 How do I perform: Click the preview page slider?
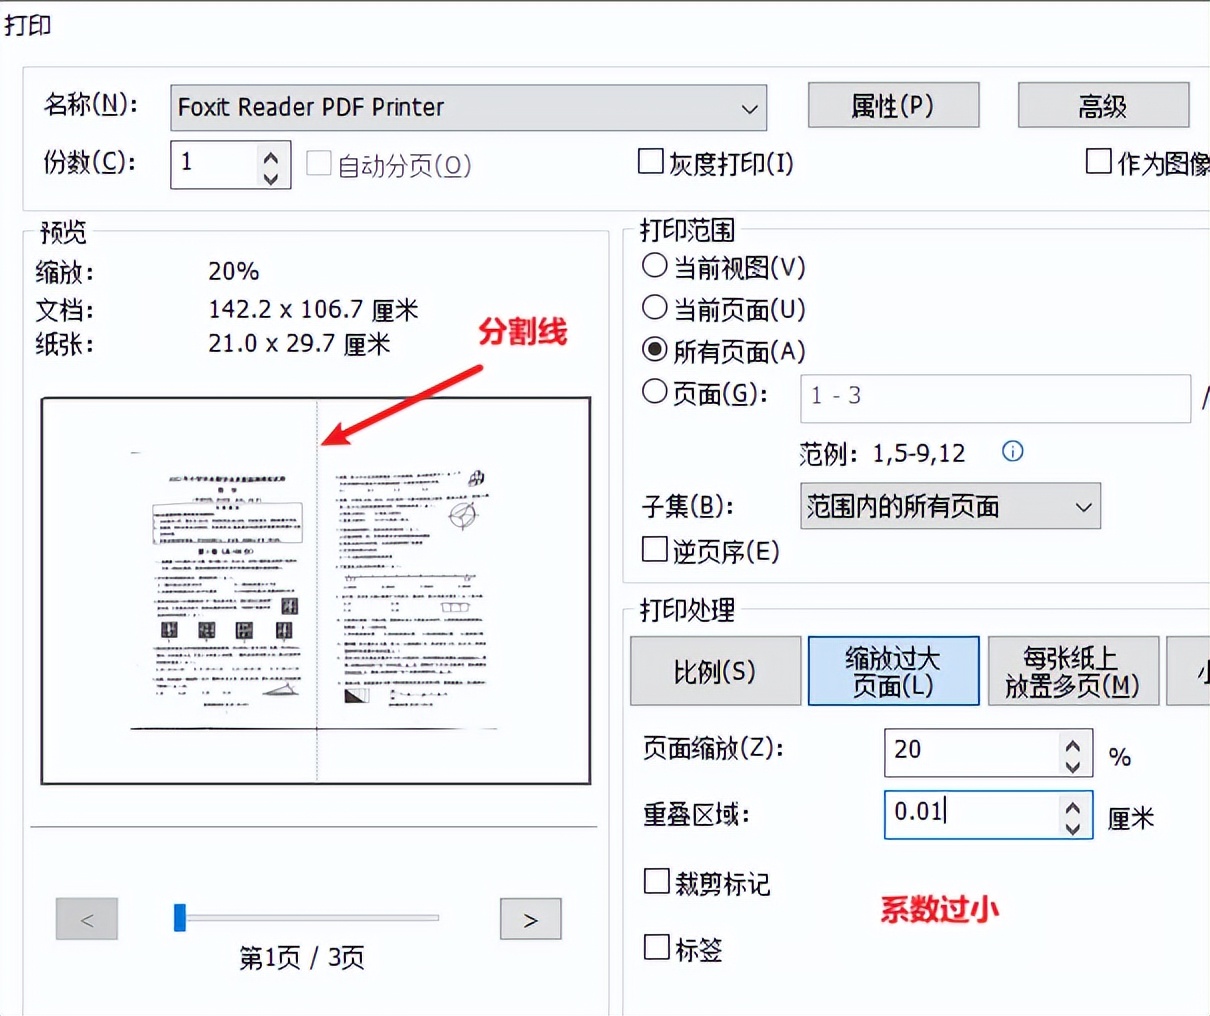179,918
